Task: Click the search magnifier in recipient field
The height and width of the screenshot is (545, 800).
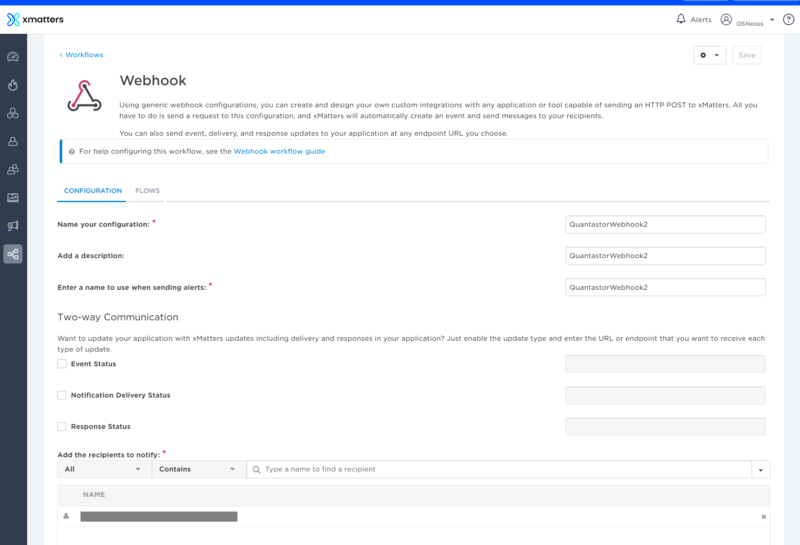Action: tap(256, 469)
